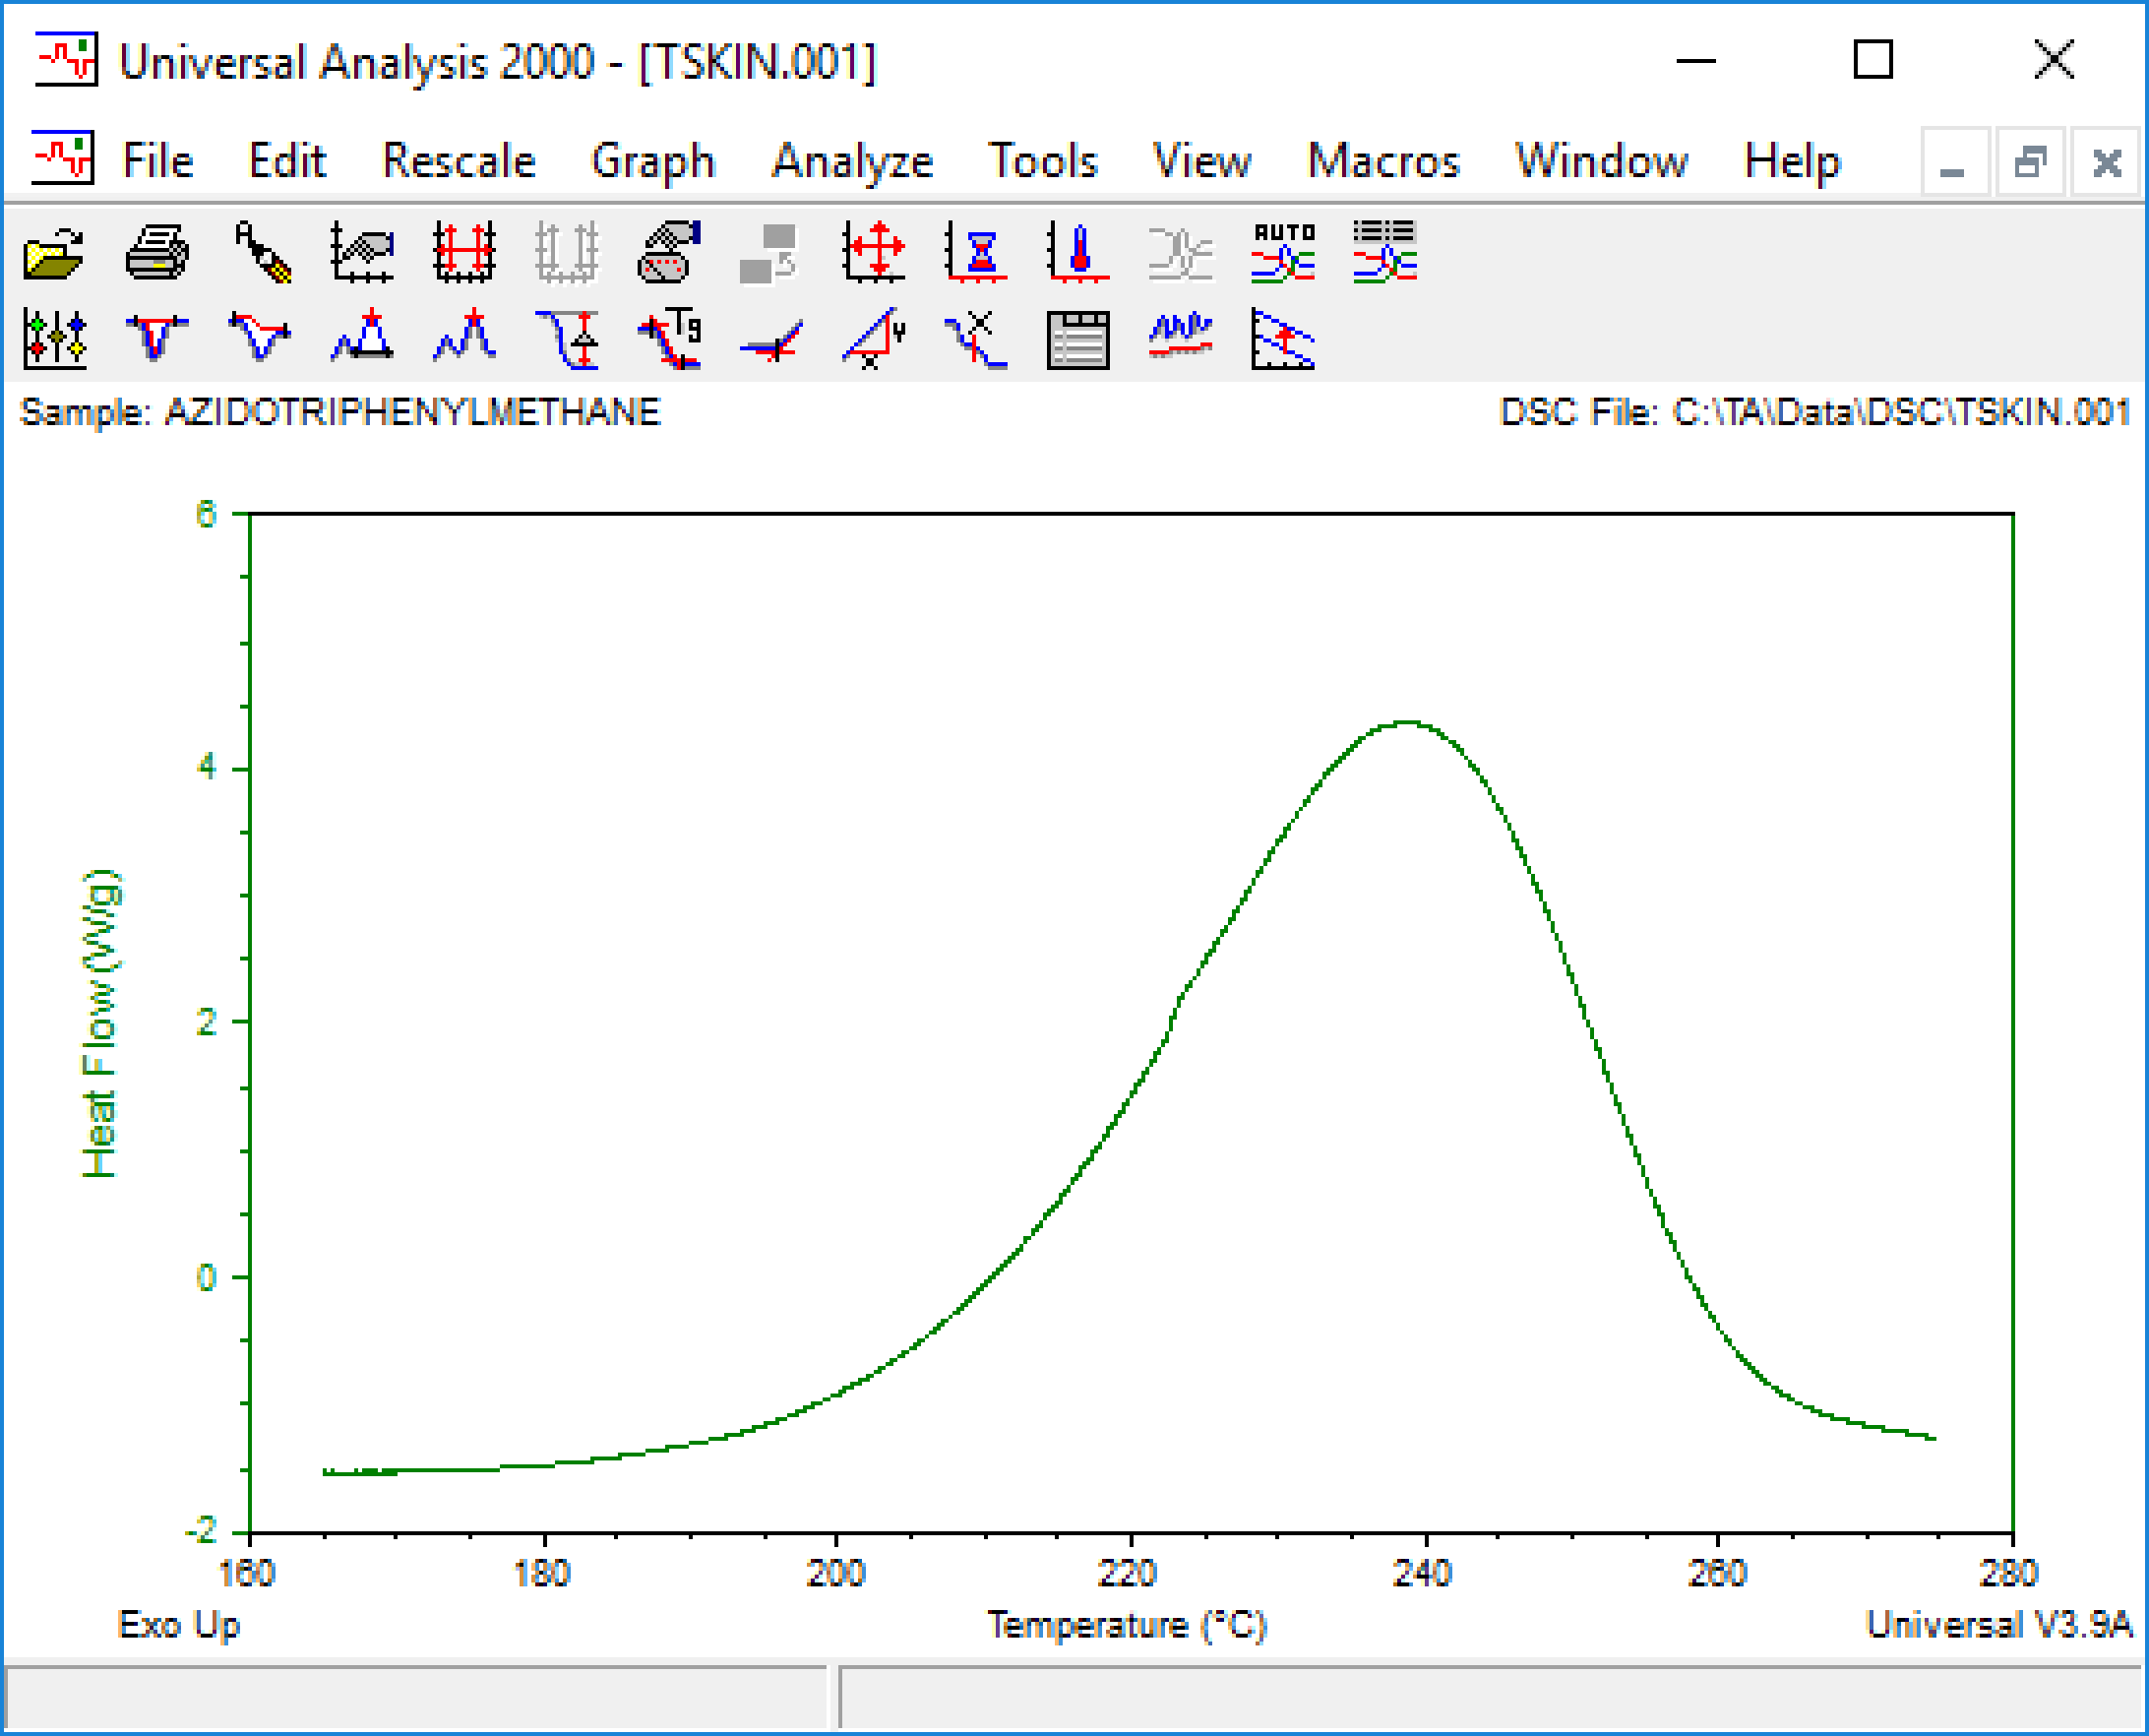Open the Analyze menu
The width and height of the screenshot is (2149, 1736).
853,162
